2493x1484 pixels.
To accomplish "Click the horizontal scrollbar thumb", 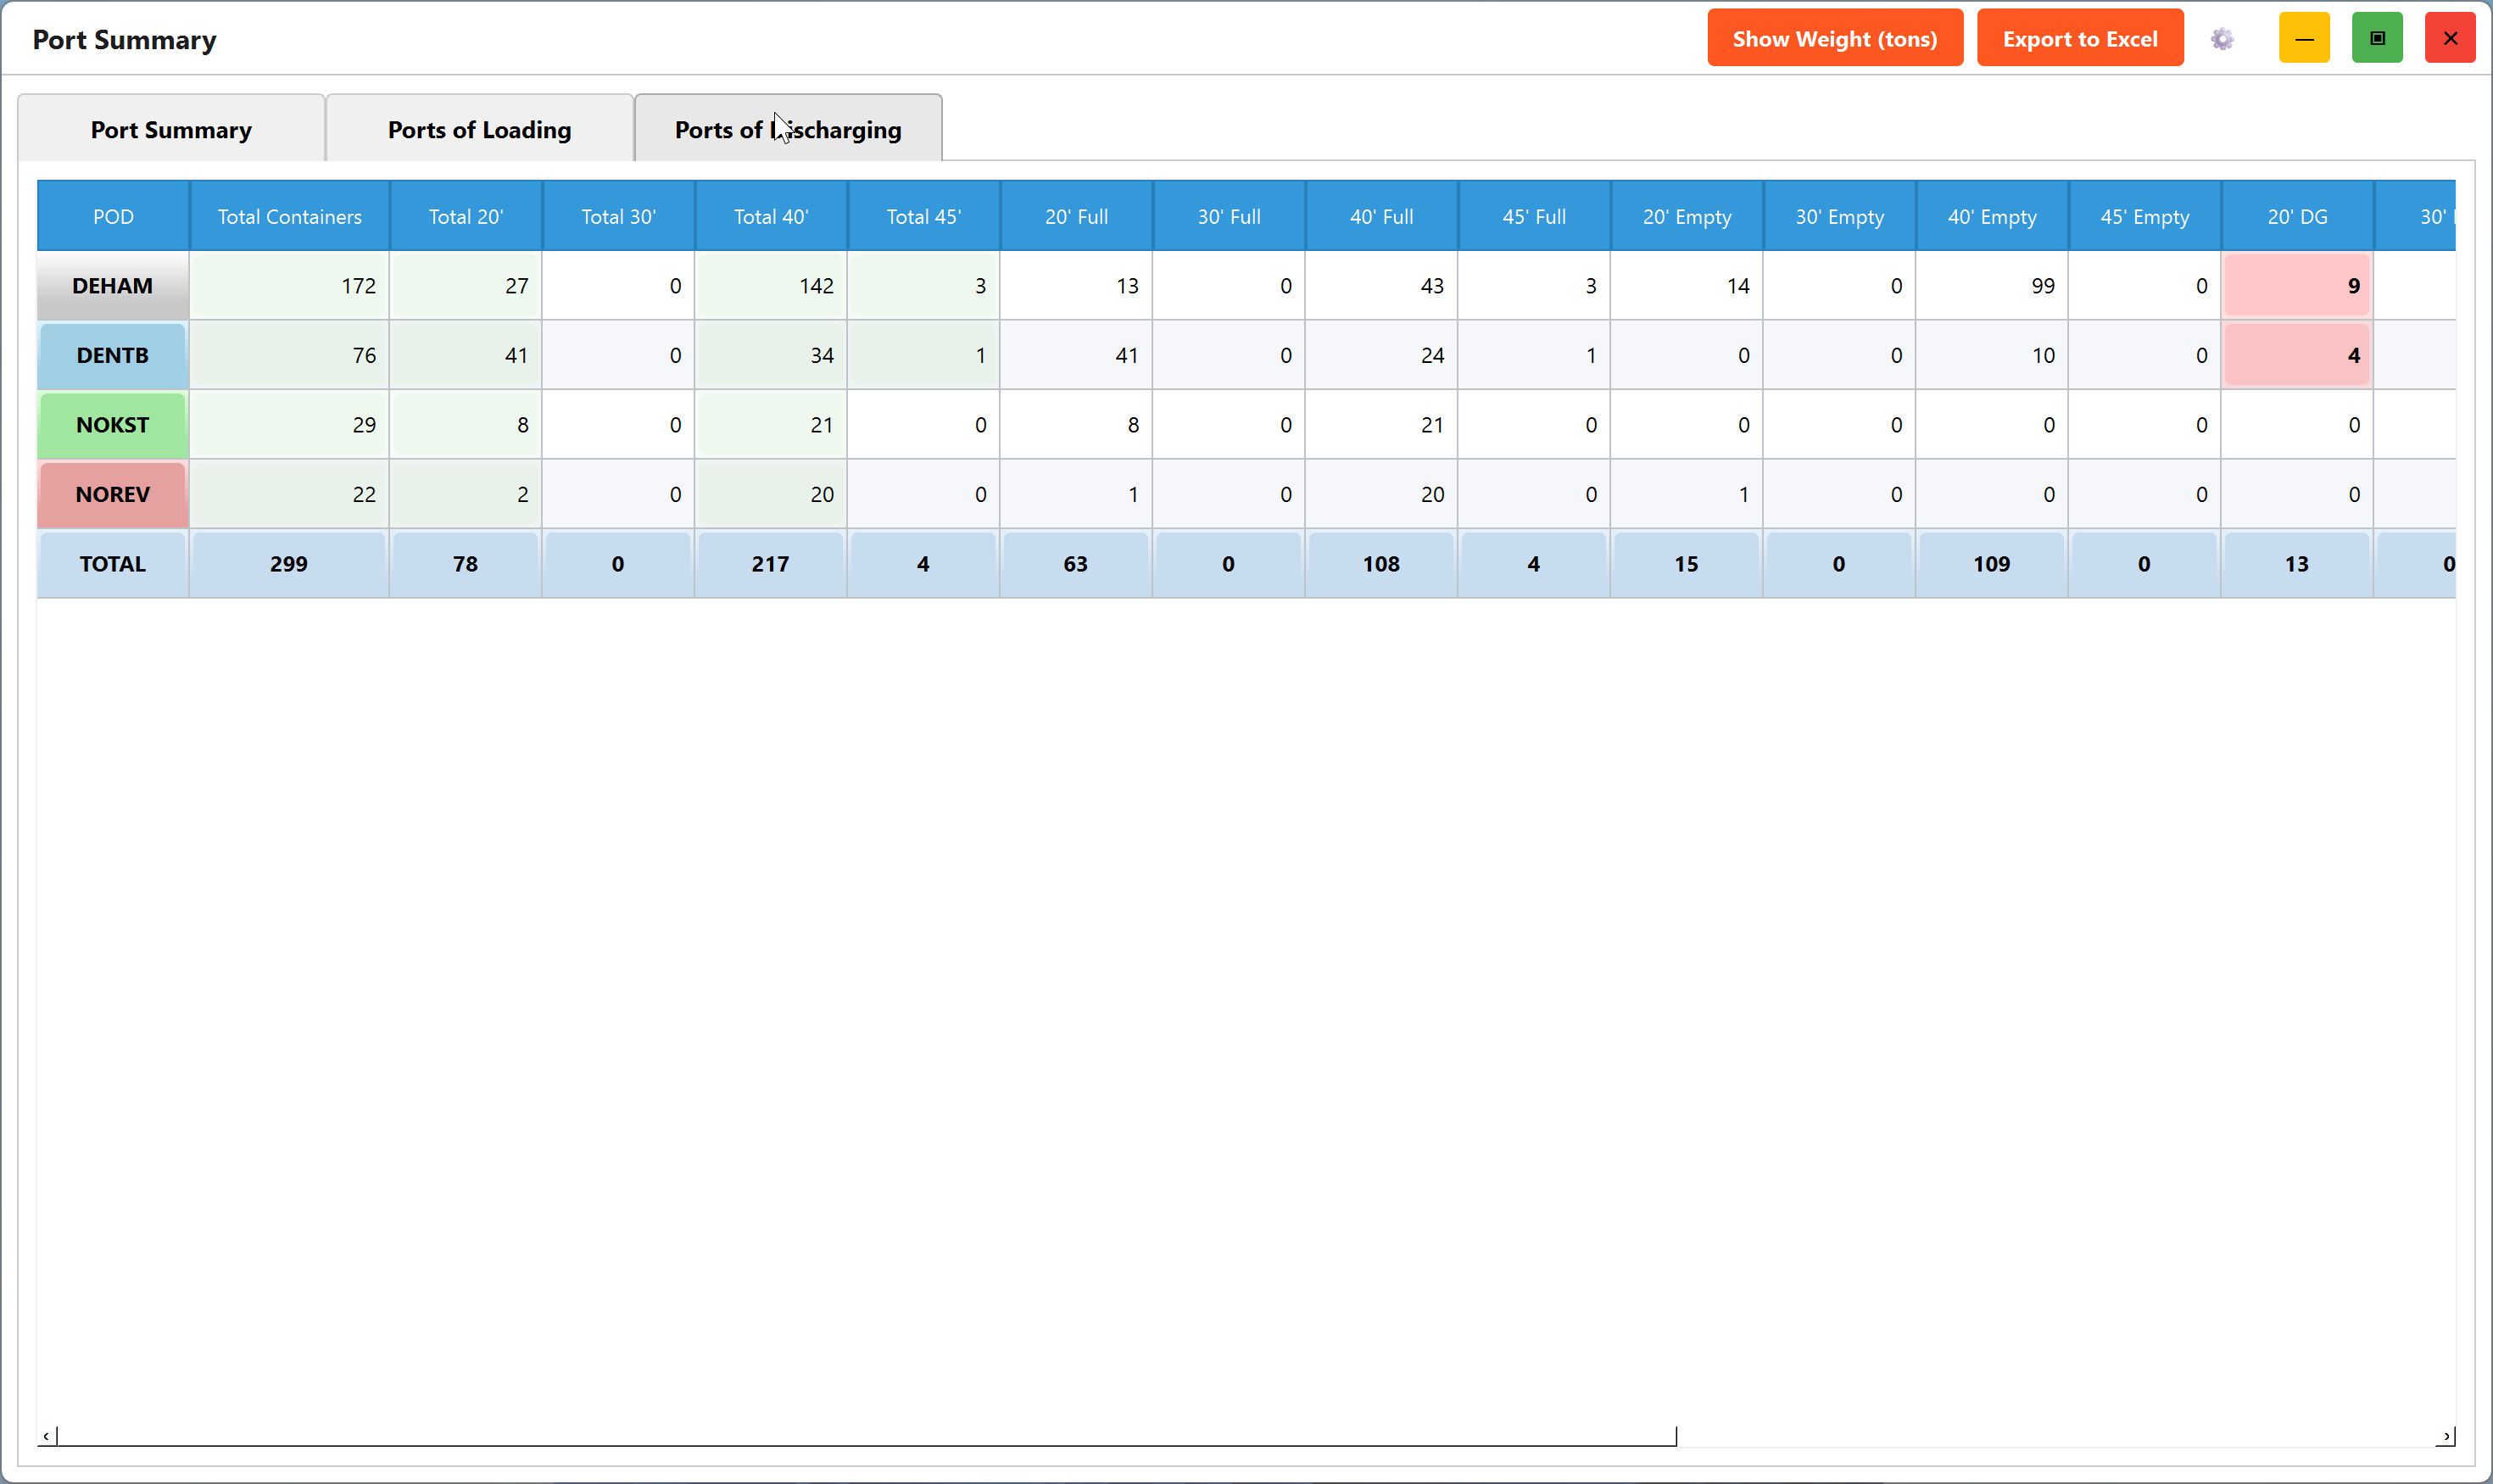I will pos(866,1436).
